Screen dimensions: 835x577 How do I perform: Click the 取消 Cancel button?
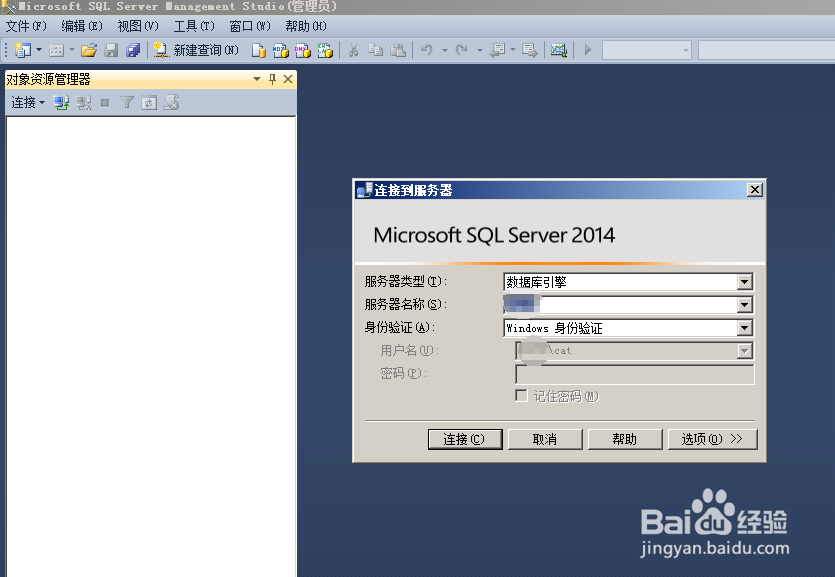pyautogui.click(x=545, y=439)
